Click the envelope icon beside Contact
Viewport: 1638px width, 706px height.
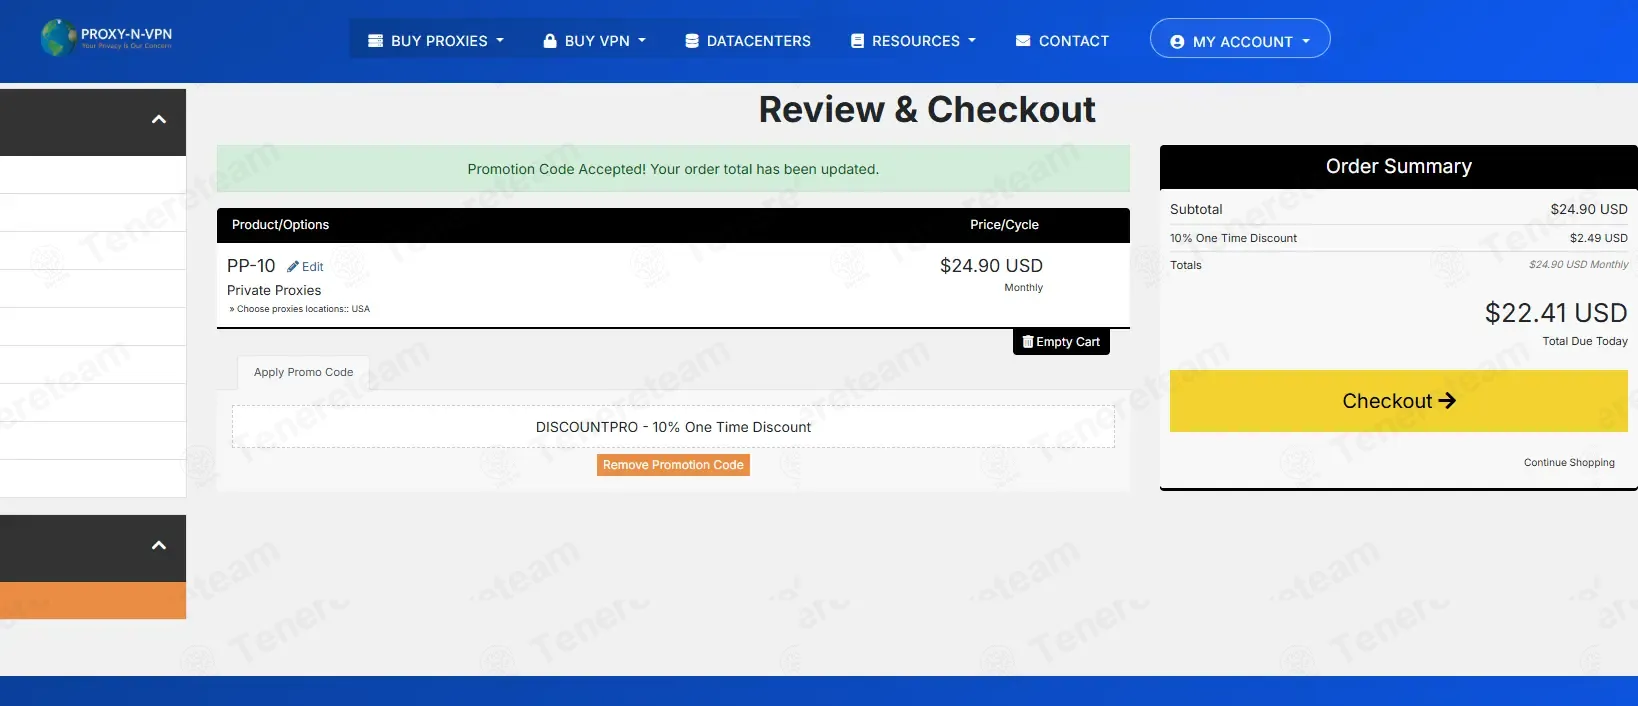click(x=1023, y=41)
